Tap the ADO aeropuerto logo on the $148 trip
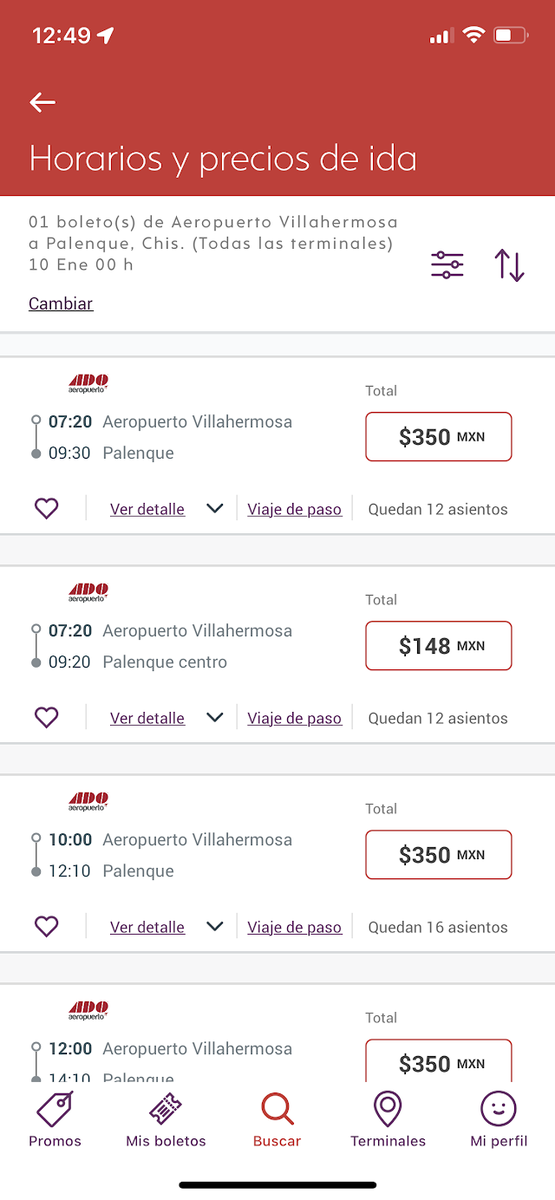555x1200 pixels. pos(88,593)
